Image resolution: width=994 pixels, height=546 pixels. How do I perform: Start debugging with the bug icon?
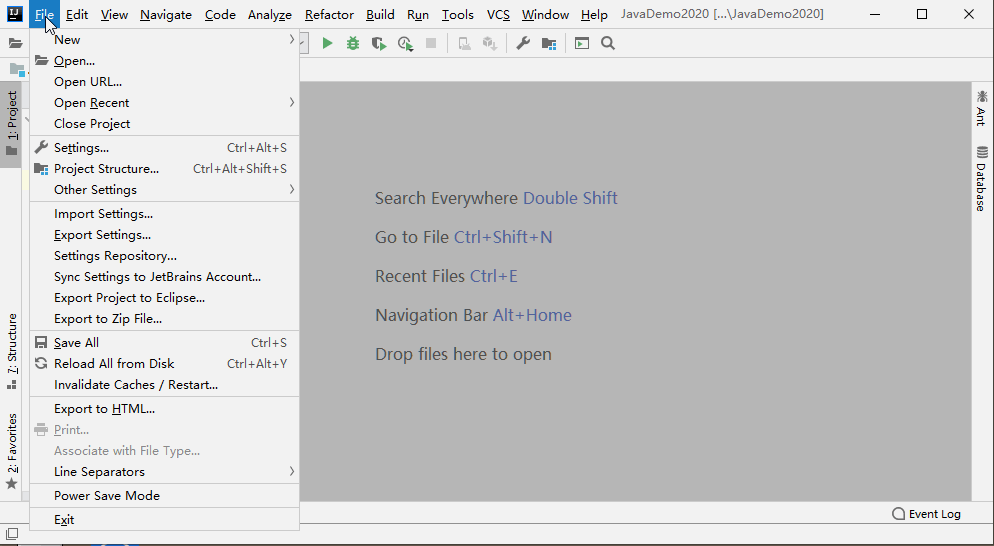(353, 43)
